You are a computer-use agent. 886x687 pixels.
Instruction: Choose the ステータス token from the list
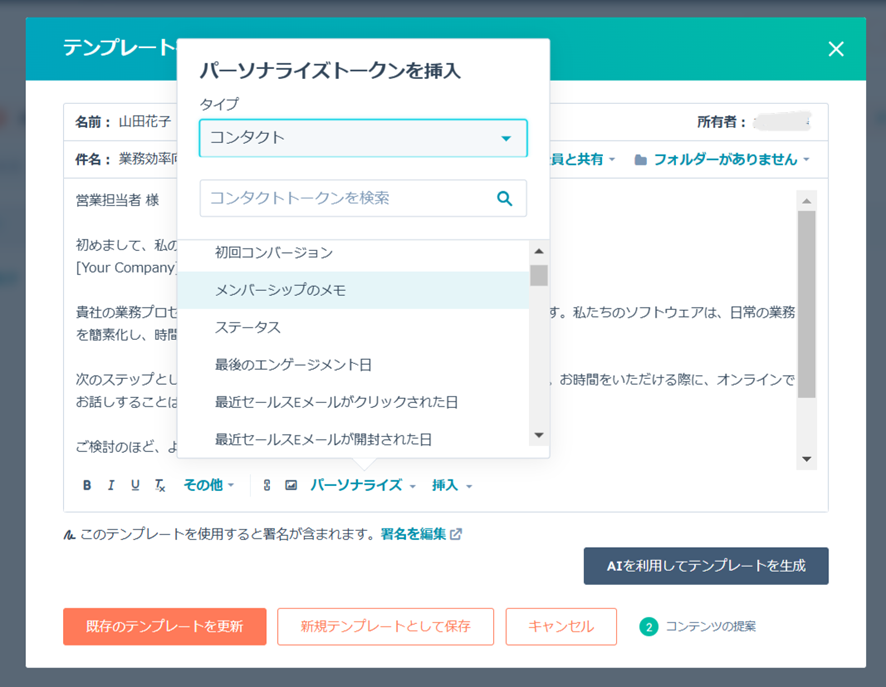(354, 328)
